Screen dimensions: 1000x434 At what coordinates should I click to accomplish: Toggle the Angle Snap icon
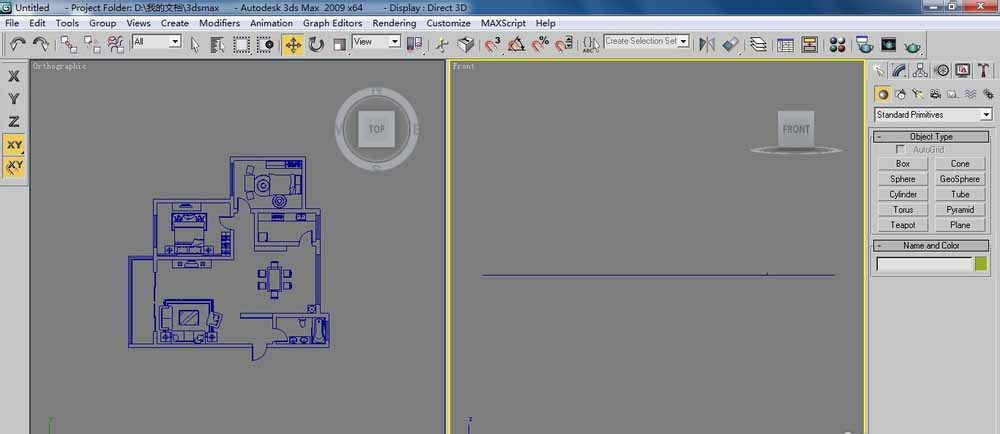coord(517,44)
